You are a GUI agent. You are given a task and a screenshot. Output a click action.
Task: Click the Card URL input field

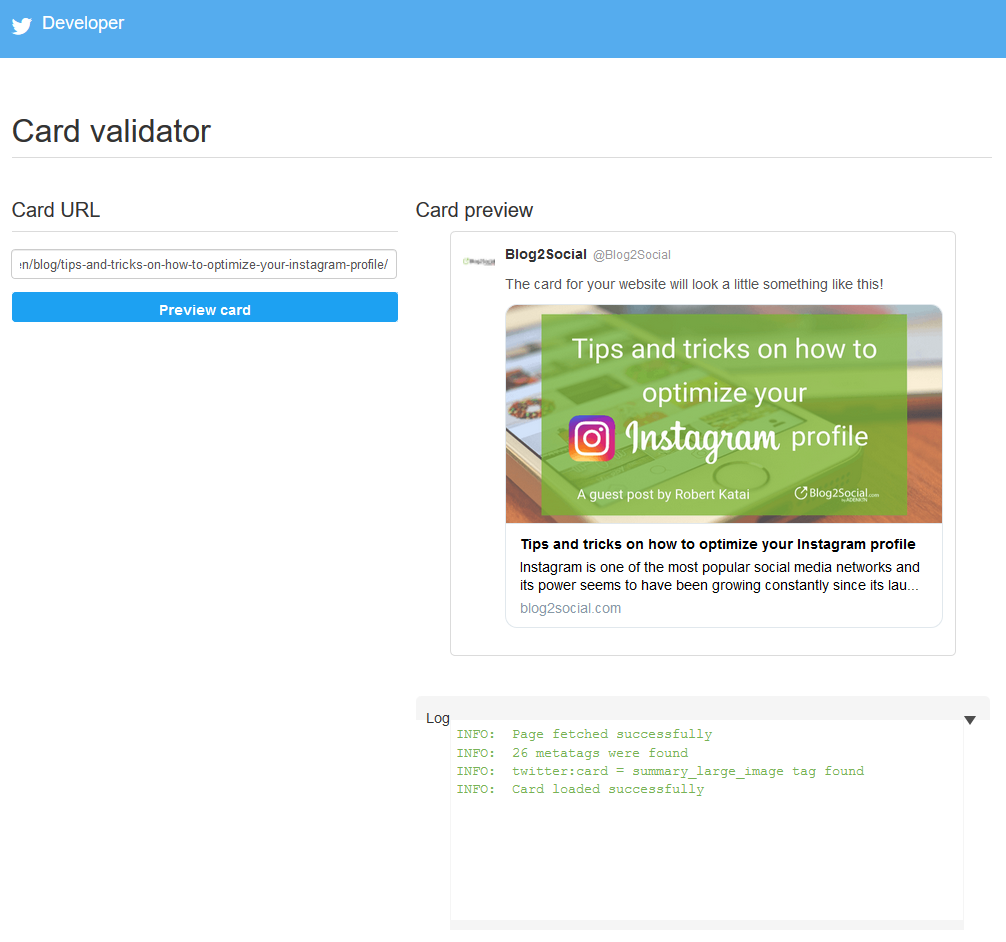coord(204,264)
